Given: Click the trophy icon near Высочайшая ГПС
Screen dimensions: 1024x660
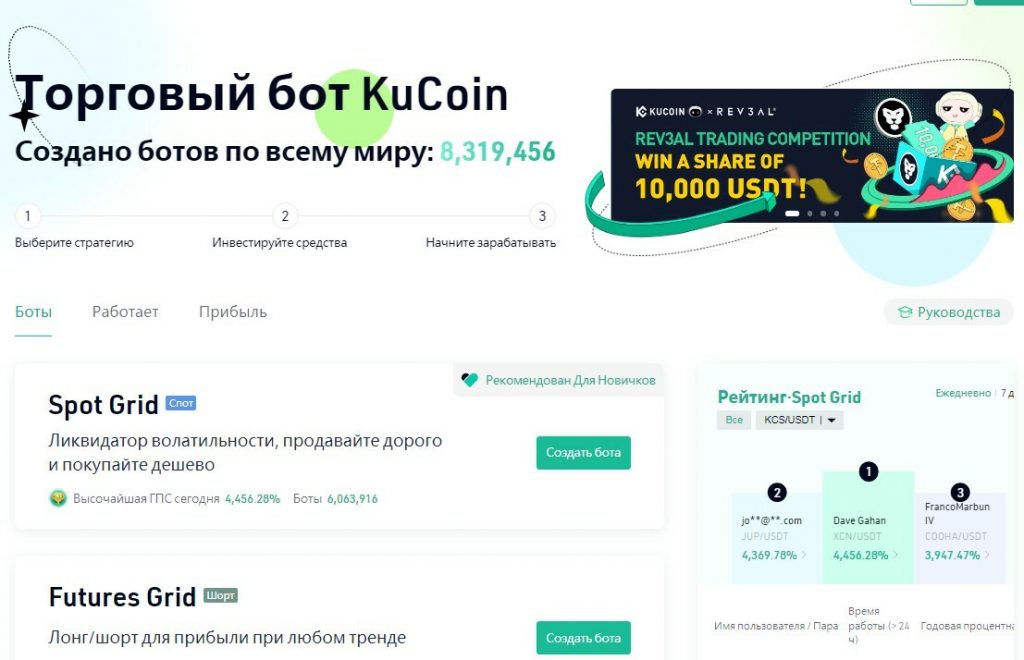Looking at the screenshot, I should (58, 499).
